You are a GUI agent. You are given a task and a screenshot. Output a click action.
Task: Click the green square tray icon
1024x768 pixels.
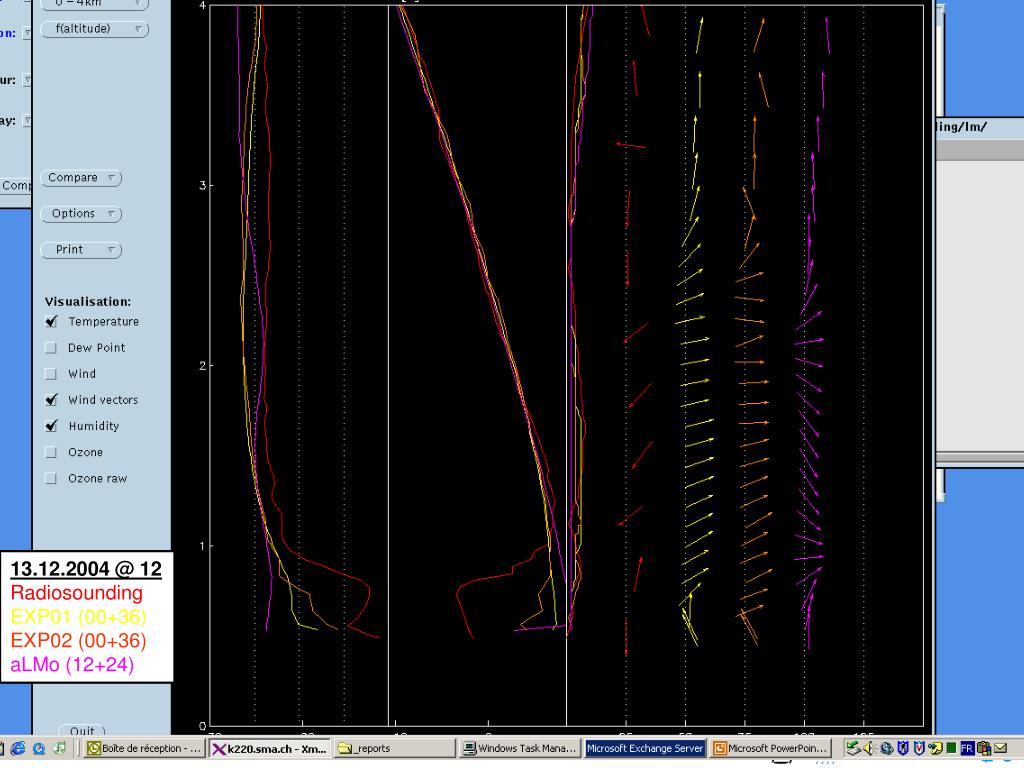tap(952, 748)
